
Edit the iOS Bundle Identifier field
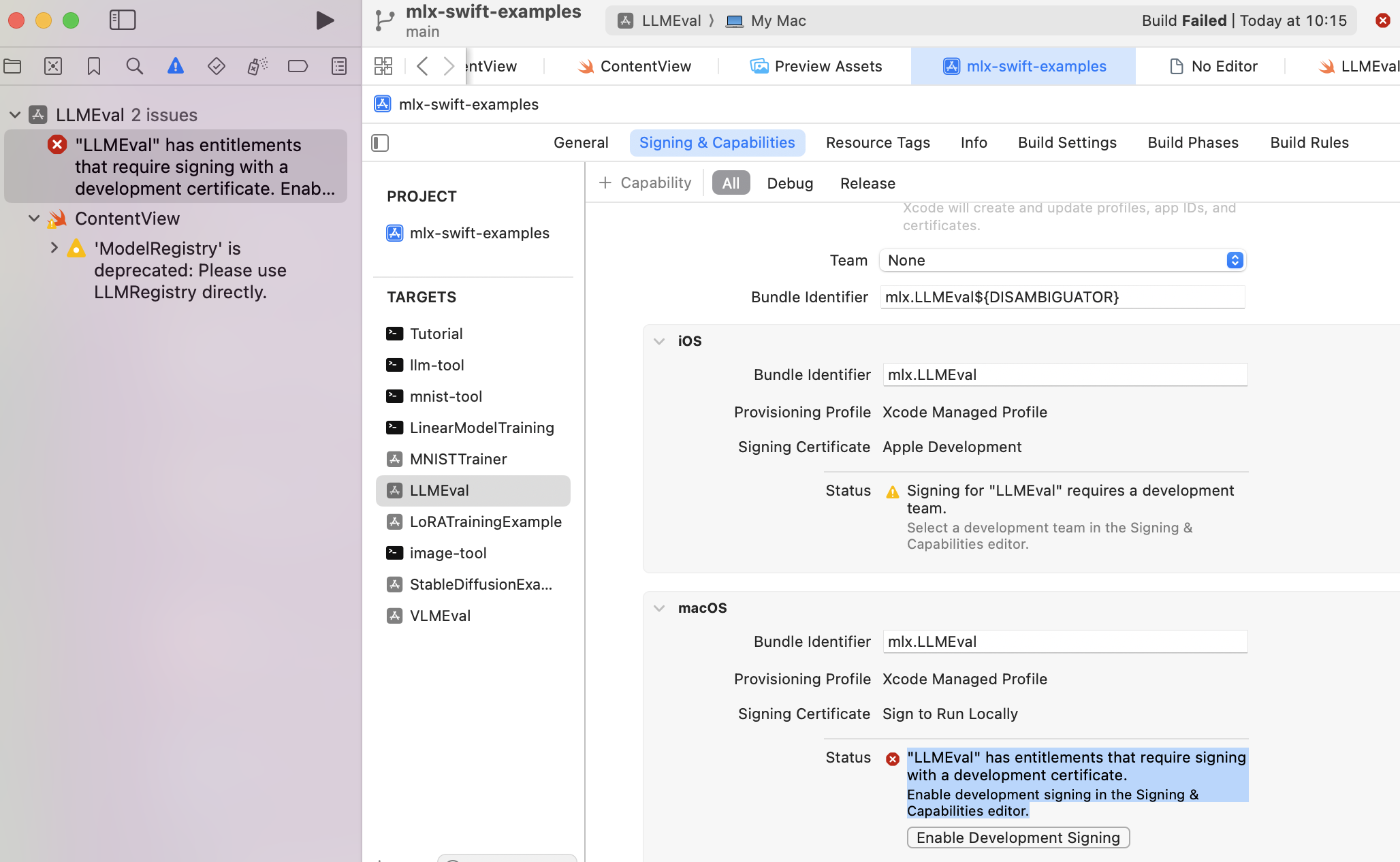[1065, 375]
